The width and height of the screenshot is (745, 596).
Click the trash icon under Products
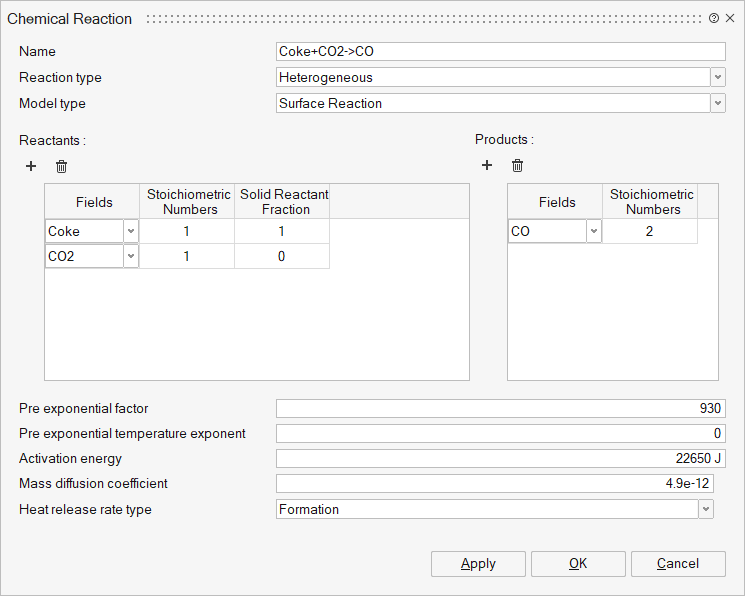[517, 166]
